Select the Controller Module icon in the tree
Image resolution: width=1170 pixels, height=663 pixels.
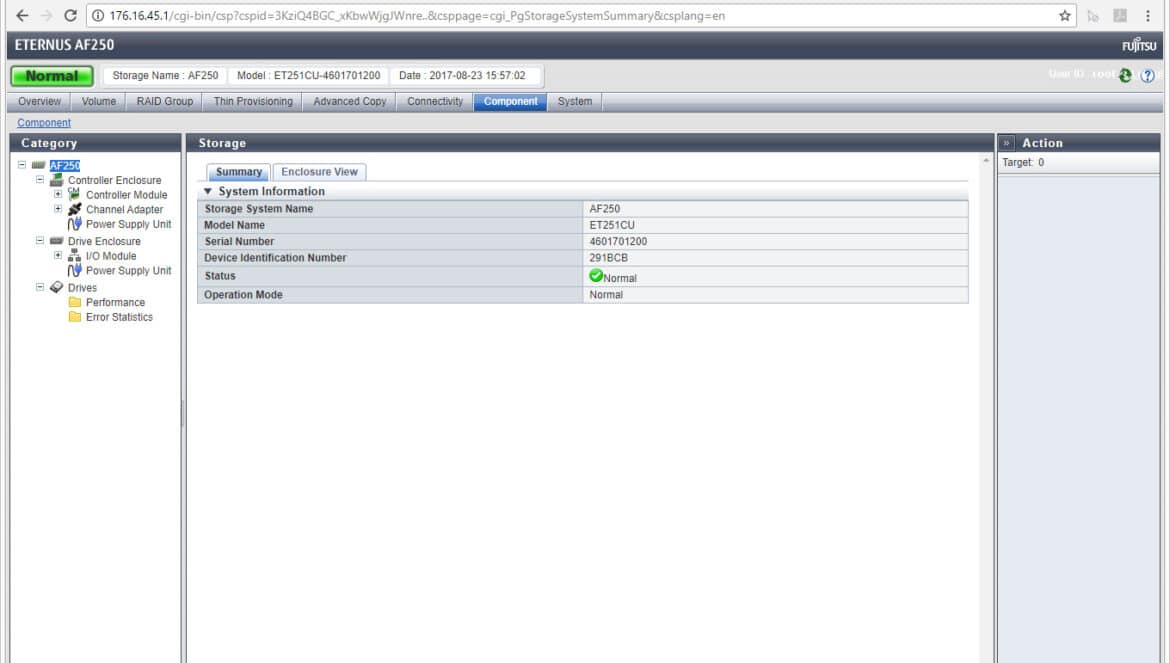coord(75,194)
